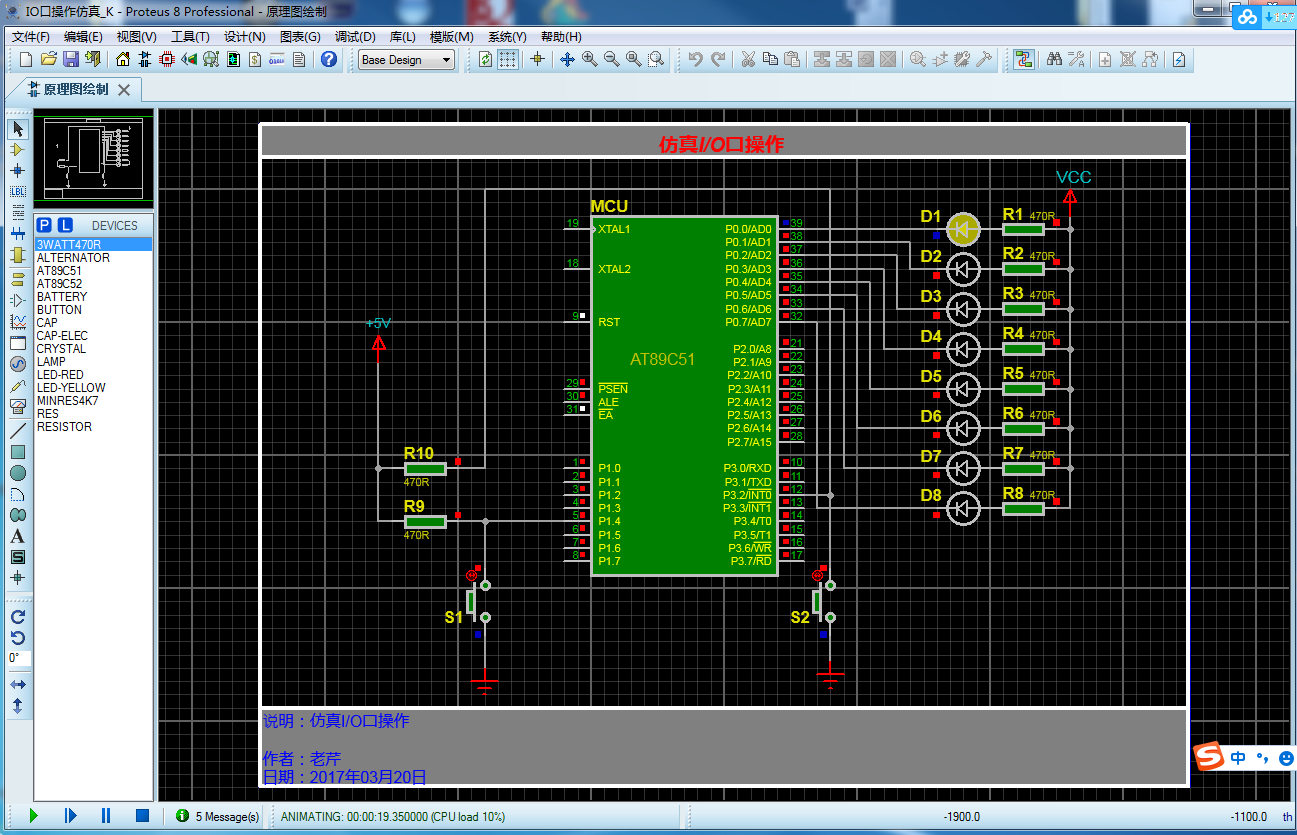Paste from the clipboard
This screenshot has height=835, width=1297.
tap(792, 59)
